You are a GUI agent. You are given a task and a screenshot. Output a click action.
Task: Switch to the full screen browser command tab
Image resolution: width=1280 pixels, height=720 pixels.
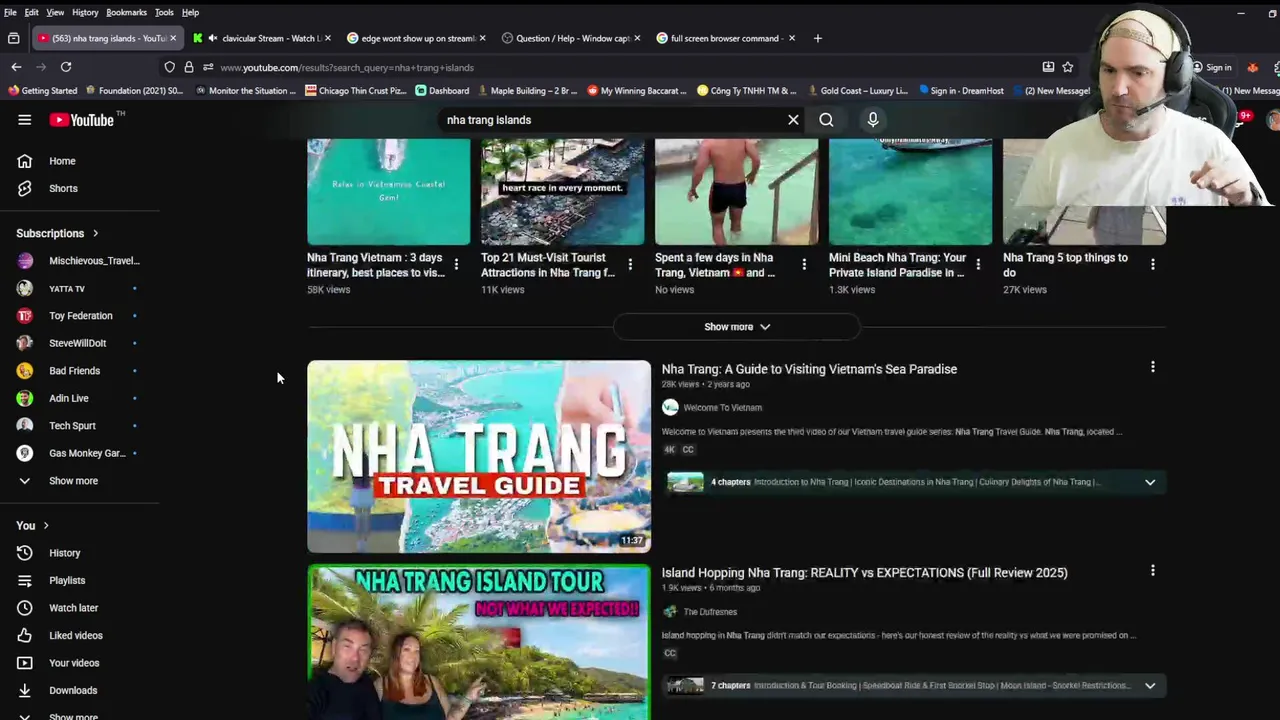coord(725,38)
